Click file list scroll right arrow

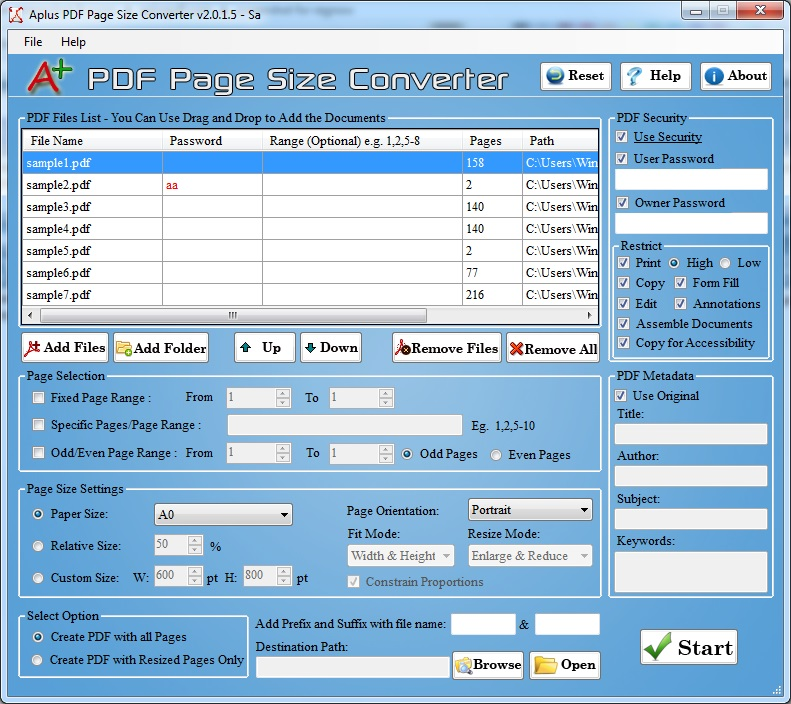(x=589, y=316)
